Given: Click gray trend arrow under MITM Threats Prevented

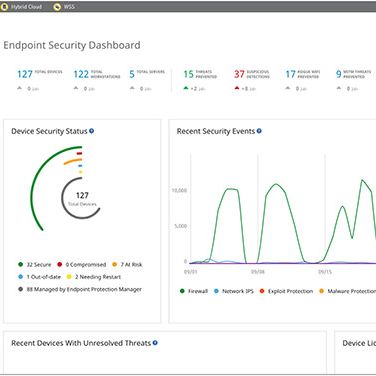Looking at the screenshot, I should pyautogui.click(x=339, y=88).
